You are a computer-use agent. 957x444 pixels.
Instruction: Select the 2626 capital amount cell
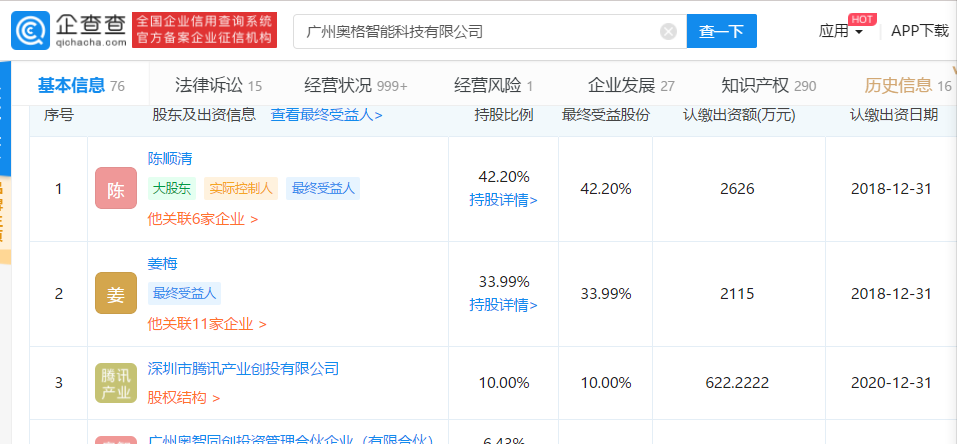tap(737, 189)
